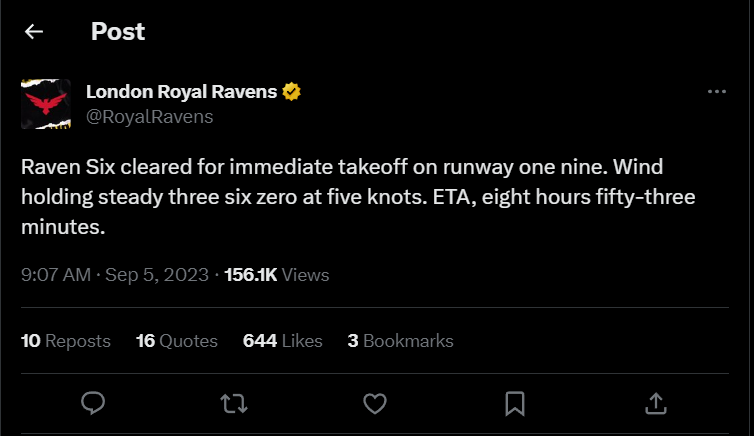This screenshot has width=754, height=436.
Task: Click the Post page heading
Action: tap(118, 32)
